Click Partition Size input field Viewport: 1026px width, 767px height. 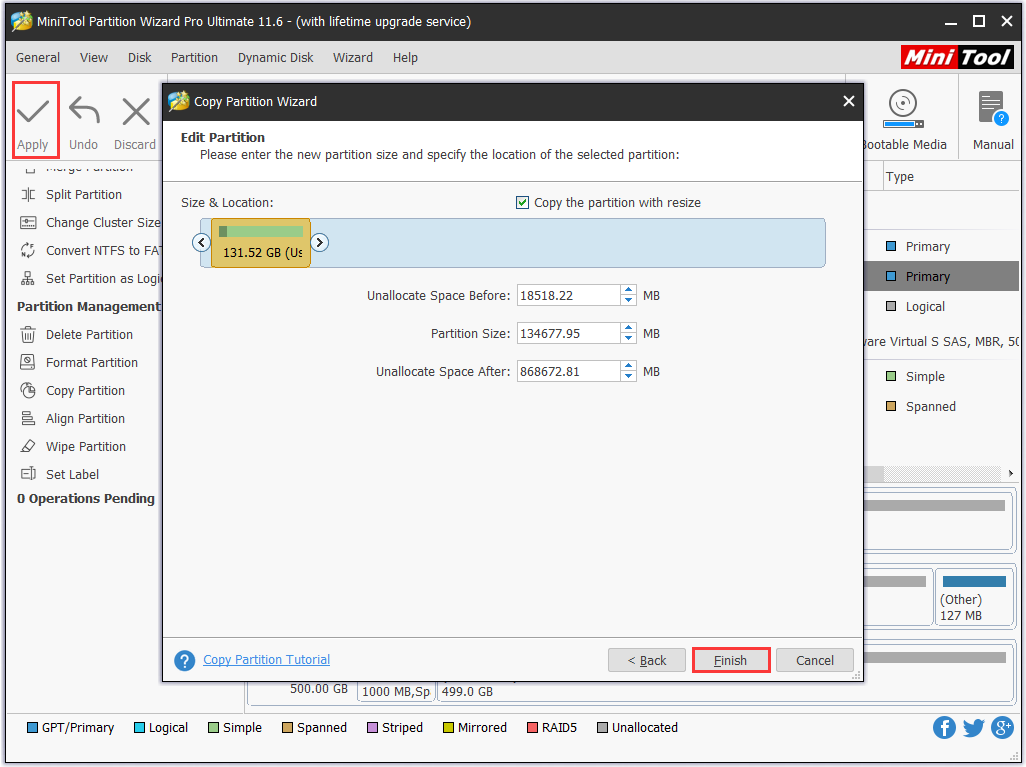click(x=569, y=333)
